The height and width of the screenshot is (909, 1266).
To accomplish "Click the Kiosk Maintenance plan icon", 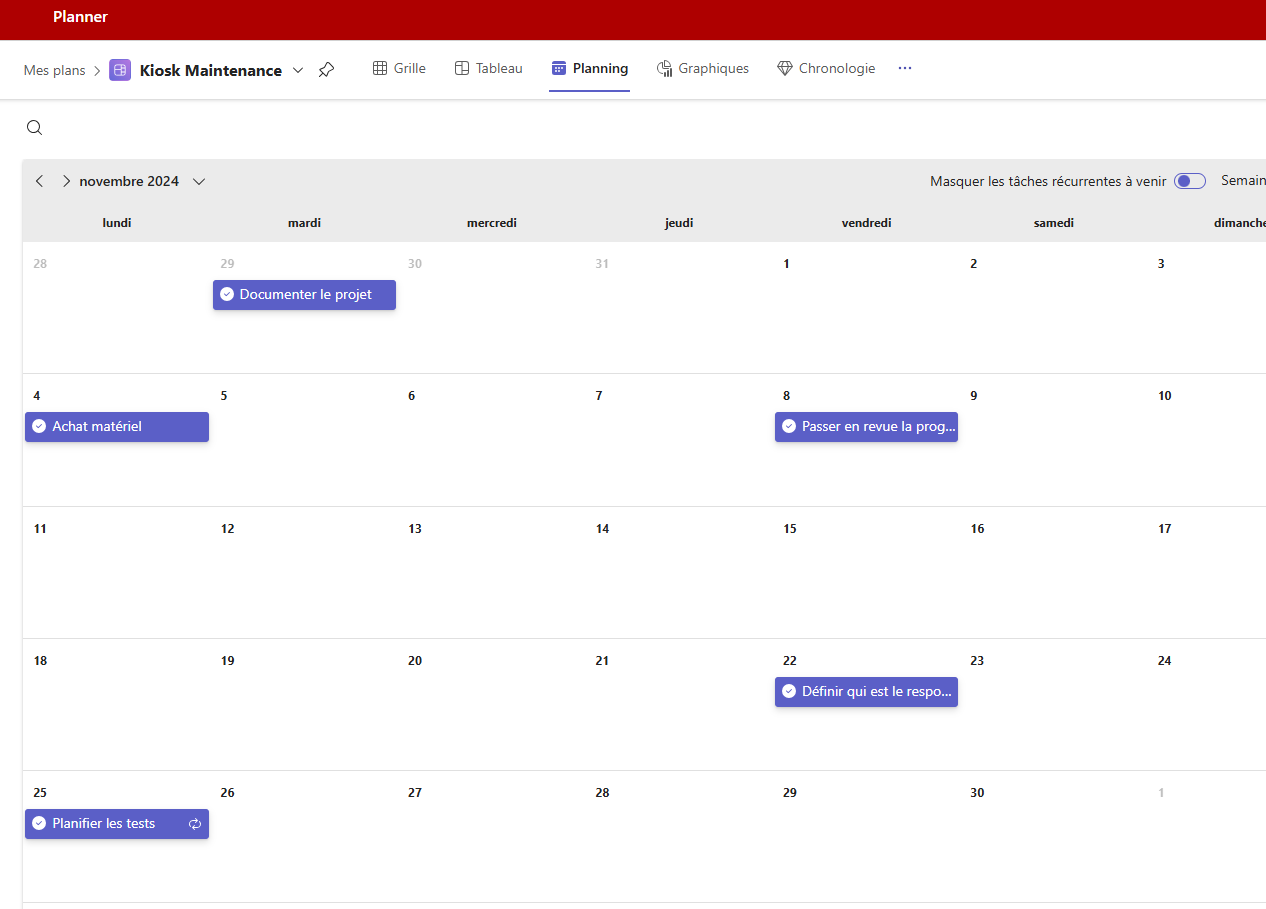I will (x=120, y=70).
